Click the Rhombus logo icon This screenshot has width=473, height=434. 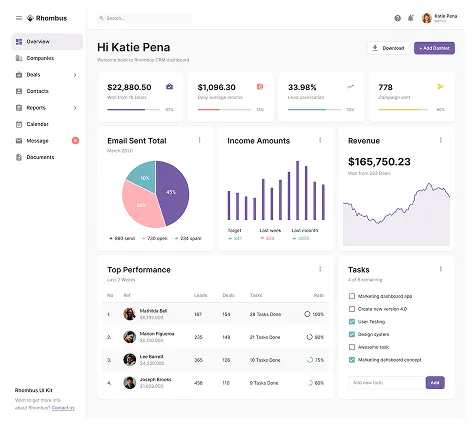pos(30,18)
